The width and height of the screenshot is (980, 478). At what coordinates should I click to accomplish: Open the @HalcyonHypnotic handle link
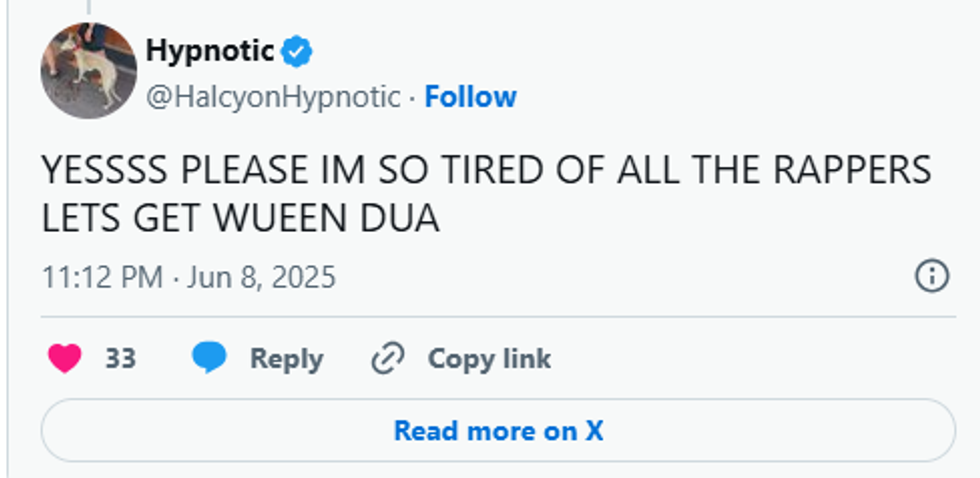click(273, 97)
